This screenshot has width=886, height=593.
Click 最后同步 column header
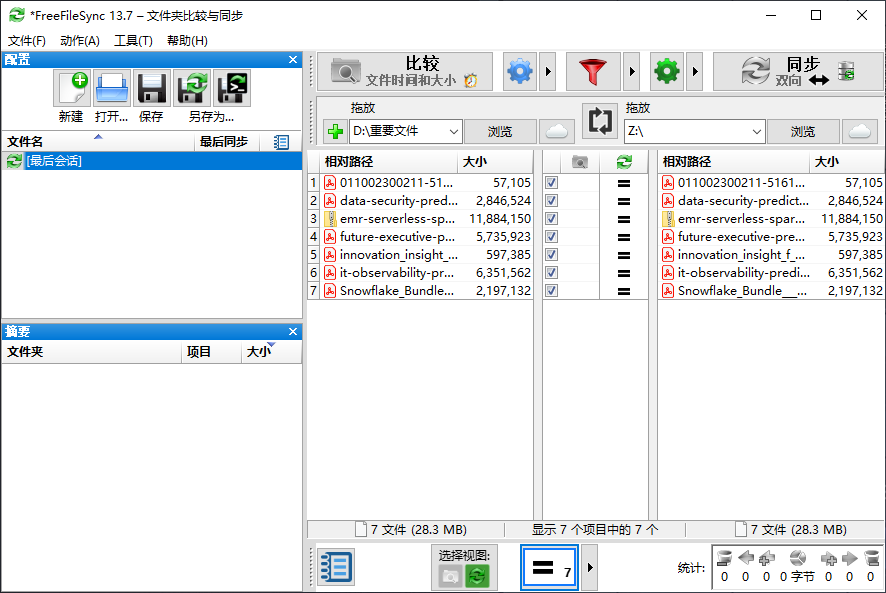[227, 142]
